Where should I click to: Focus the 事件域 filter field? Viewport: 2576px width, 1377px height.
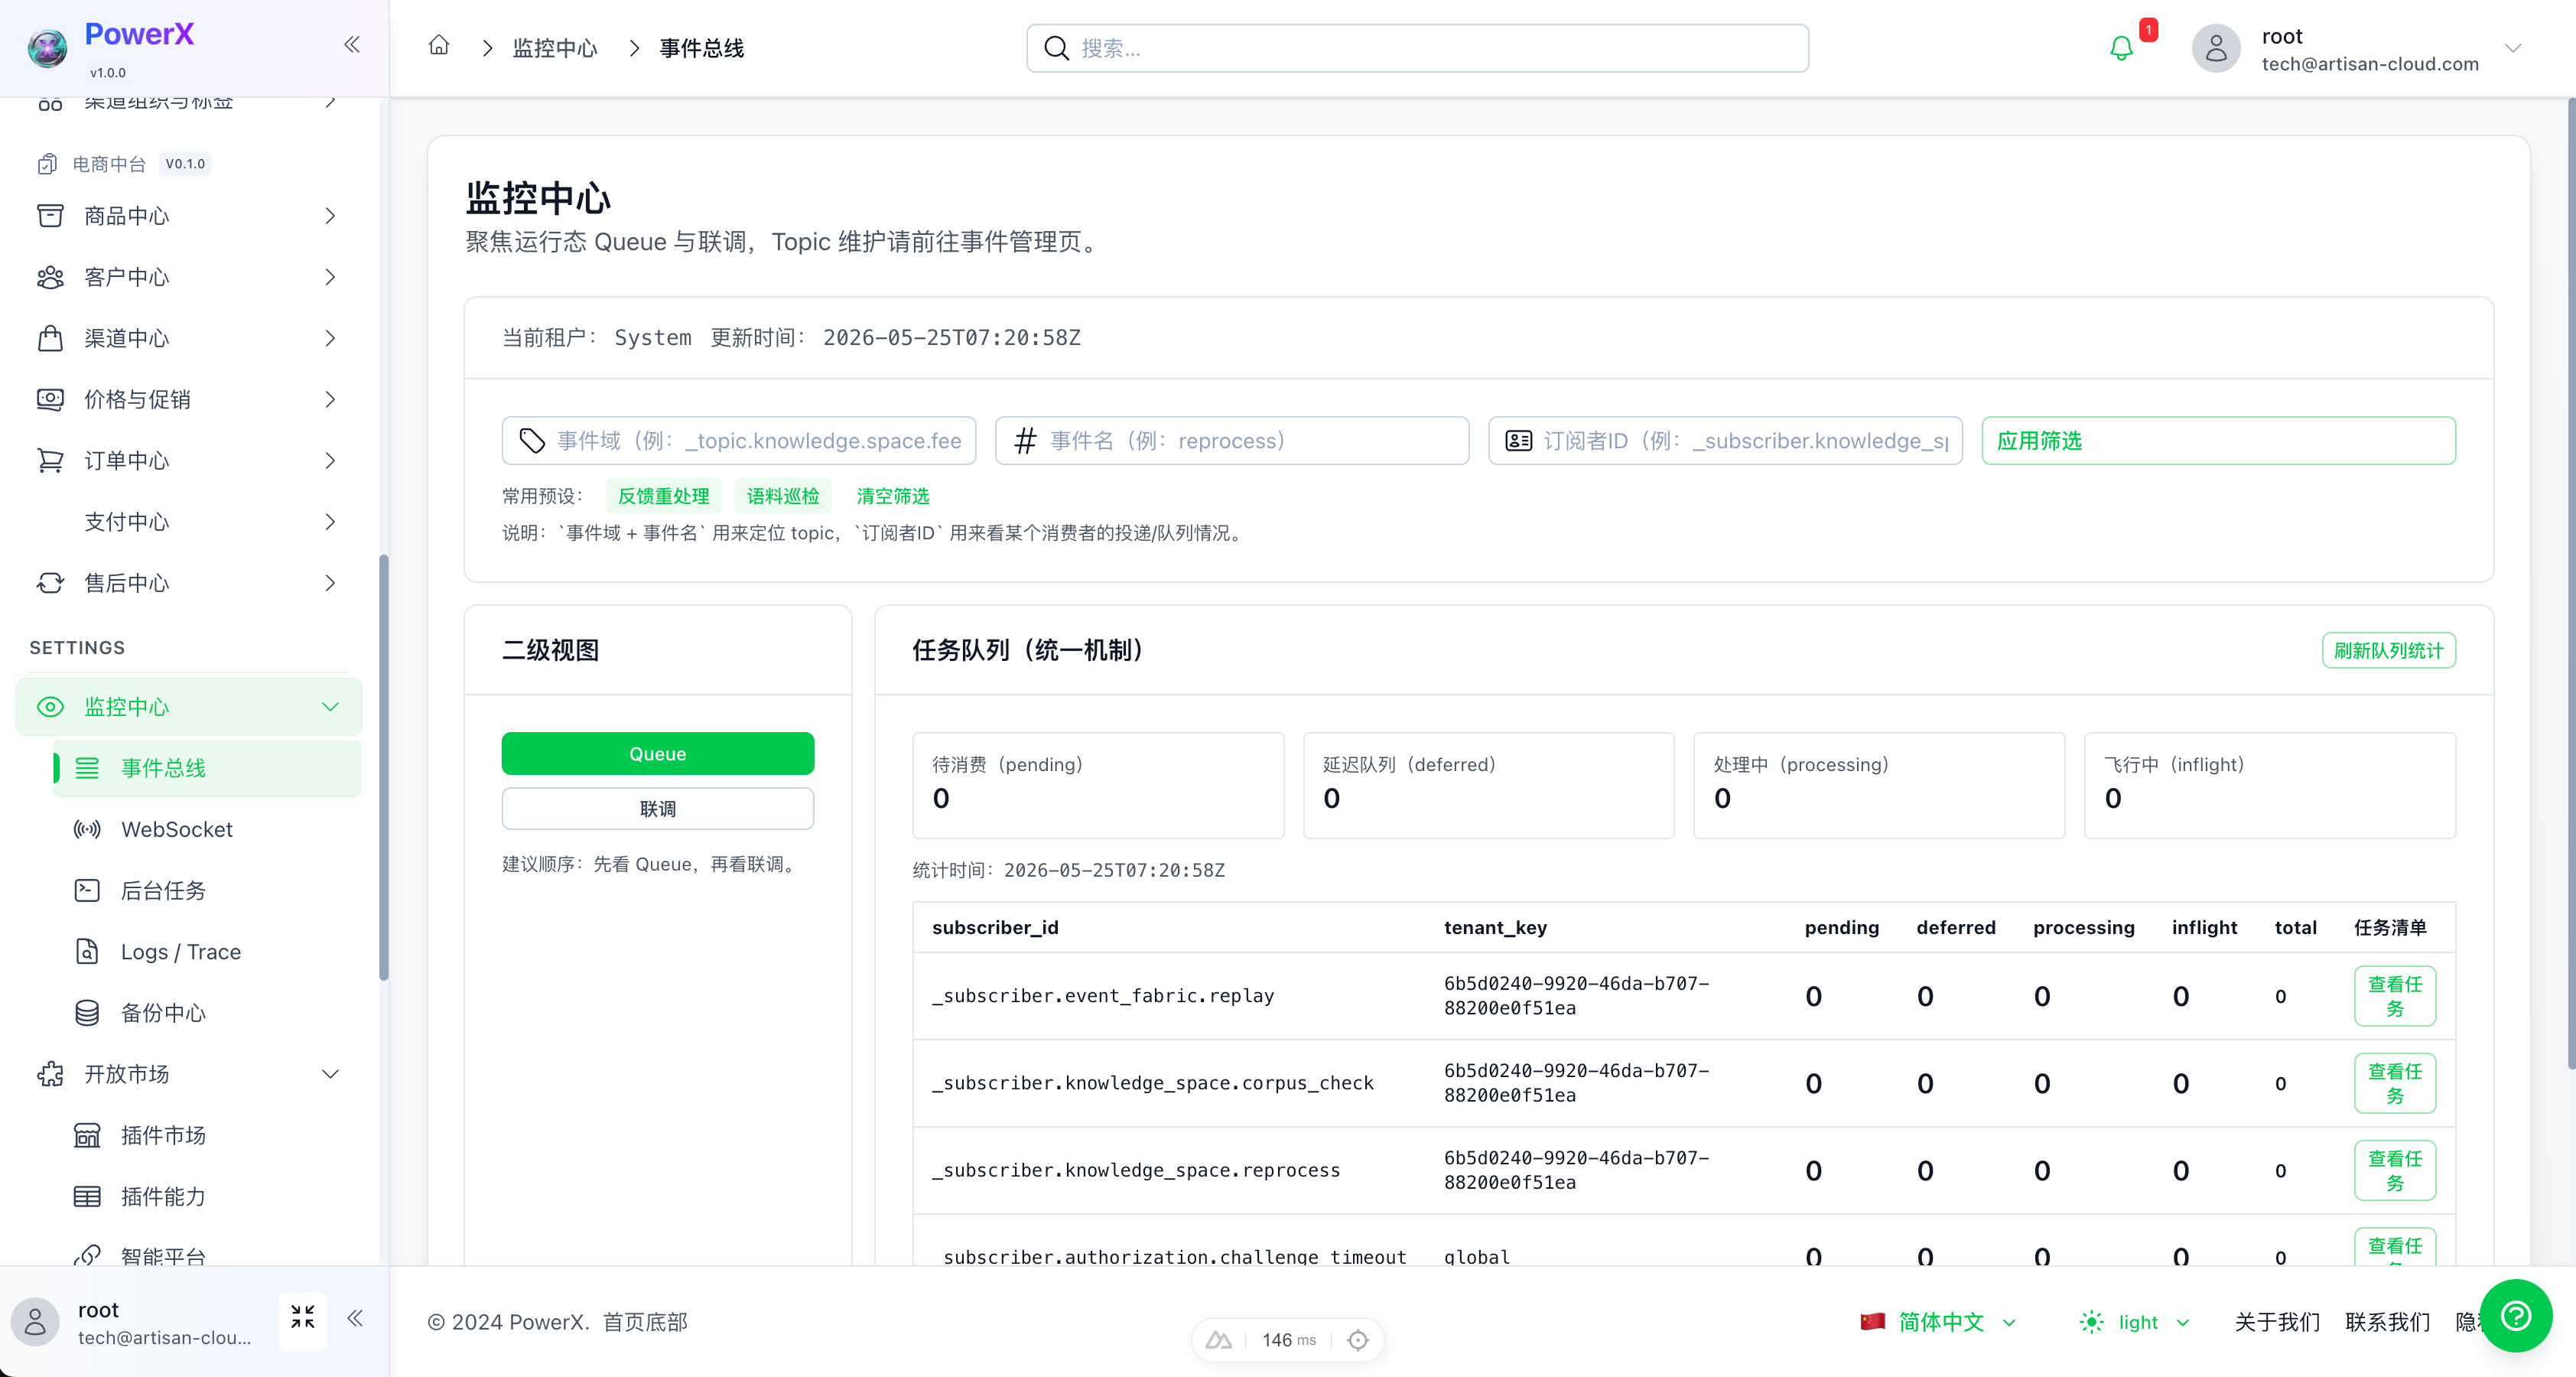[x=738, y=440]
